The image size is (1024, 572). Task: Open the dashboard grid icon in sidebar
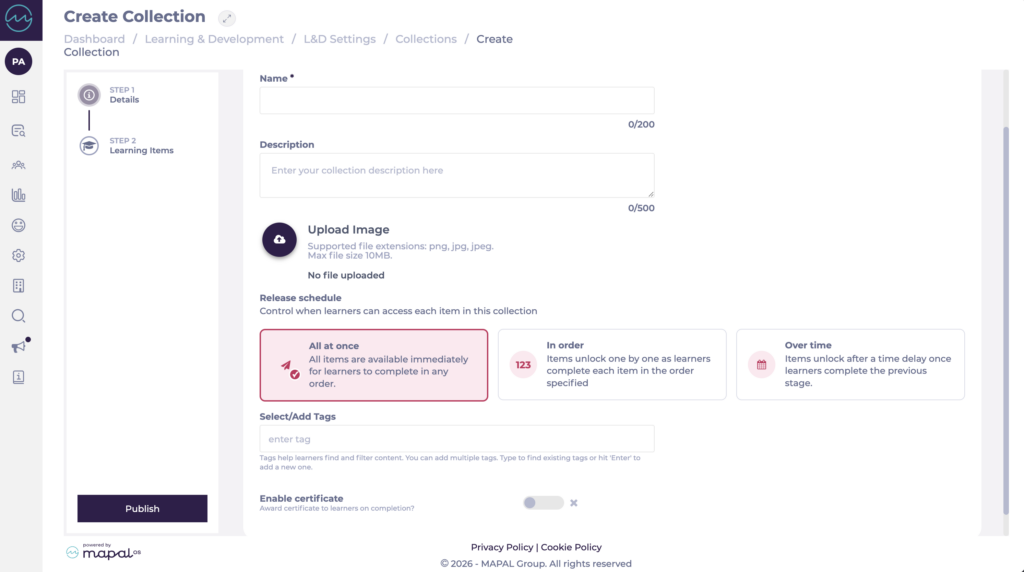coord(18,97)
